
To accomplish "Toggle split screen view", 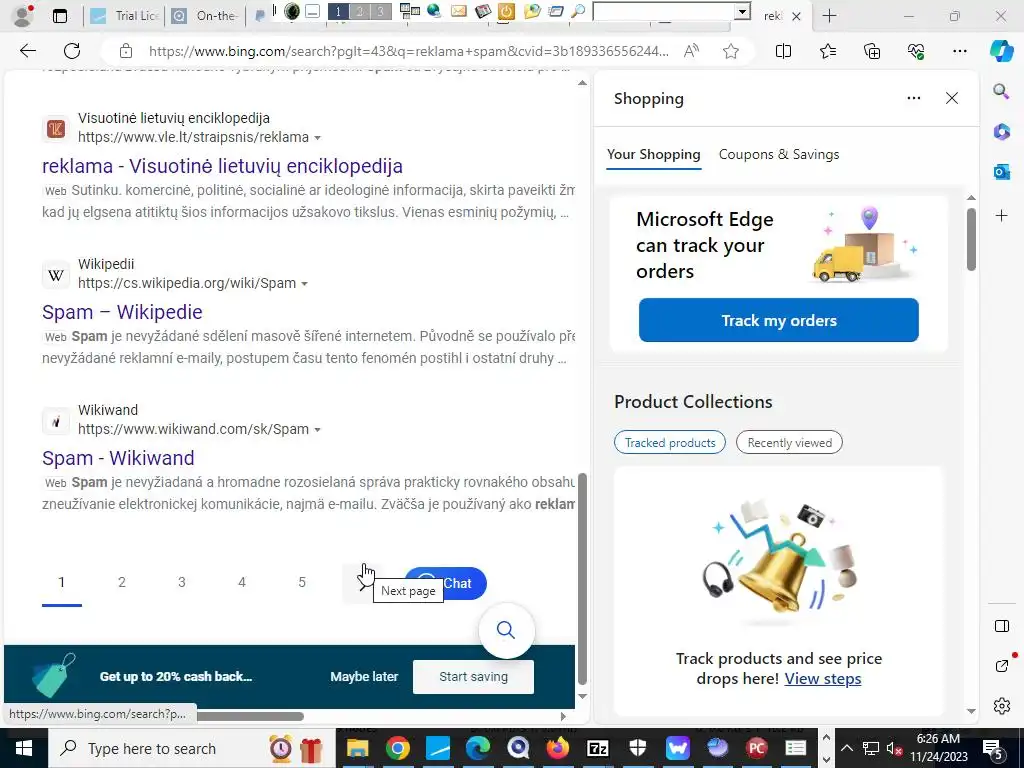I will (783, 51).
